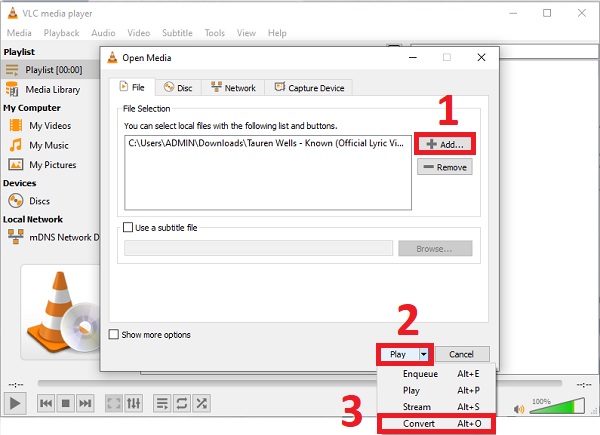Open the Video menu
This screenshot has width=600, height=435.
tap(139, 33)
